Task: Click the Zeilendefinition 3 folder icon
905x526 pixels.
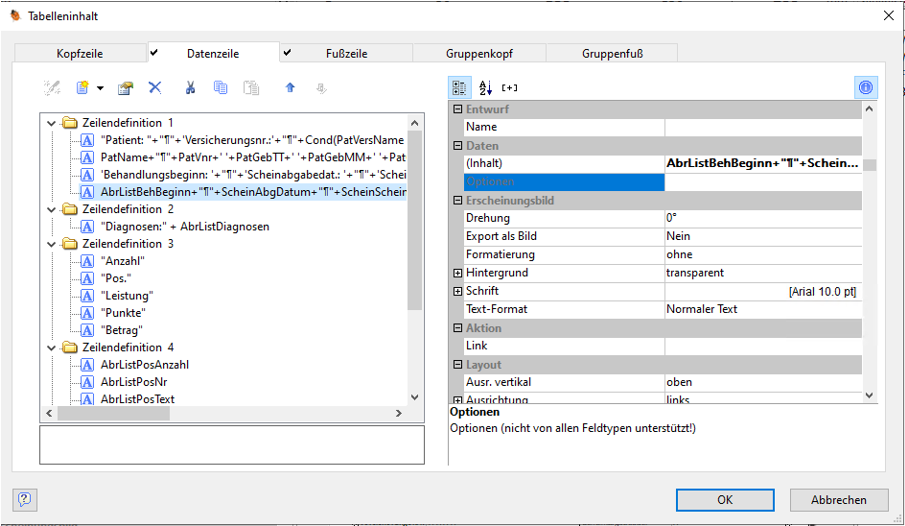Action: pyautogui.click(x=70, y=244)
